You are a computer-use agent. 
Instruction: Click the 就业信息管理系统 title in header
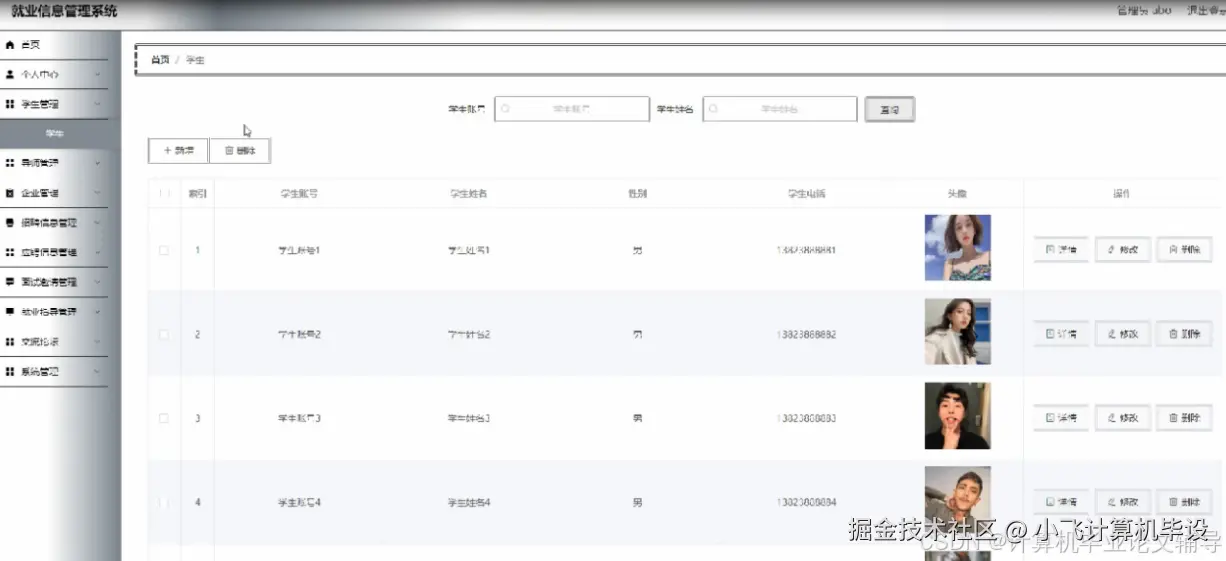coord(64,11)
